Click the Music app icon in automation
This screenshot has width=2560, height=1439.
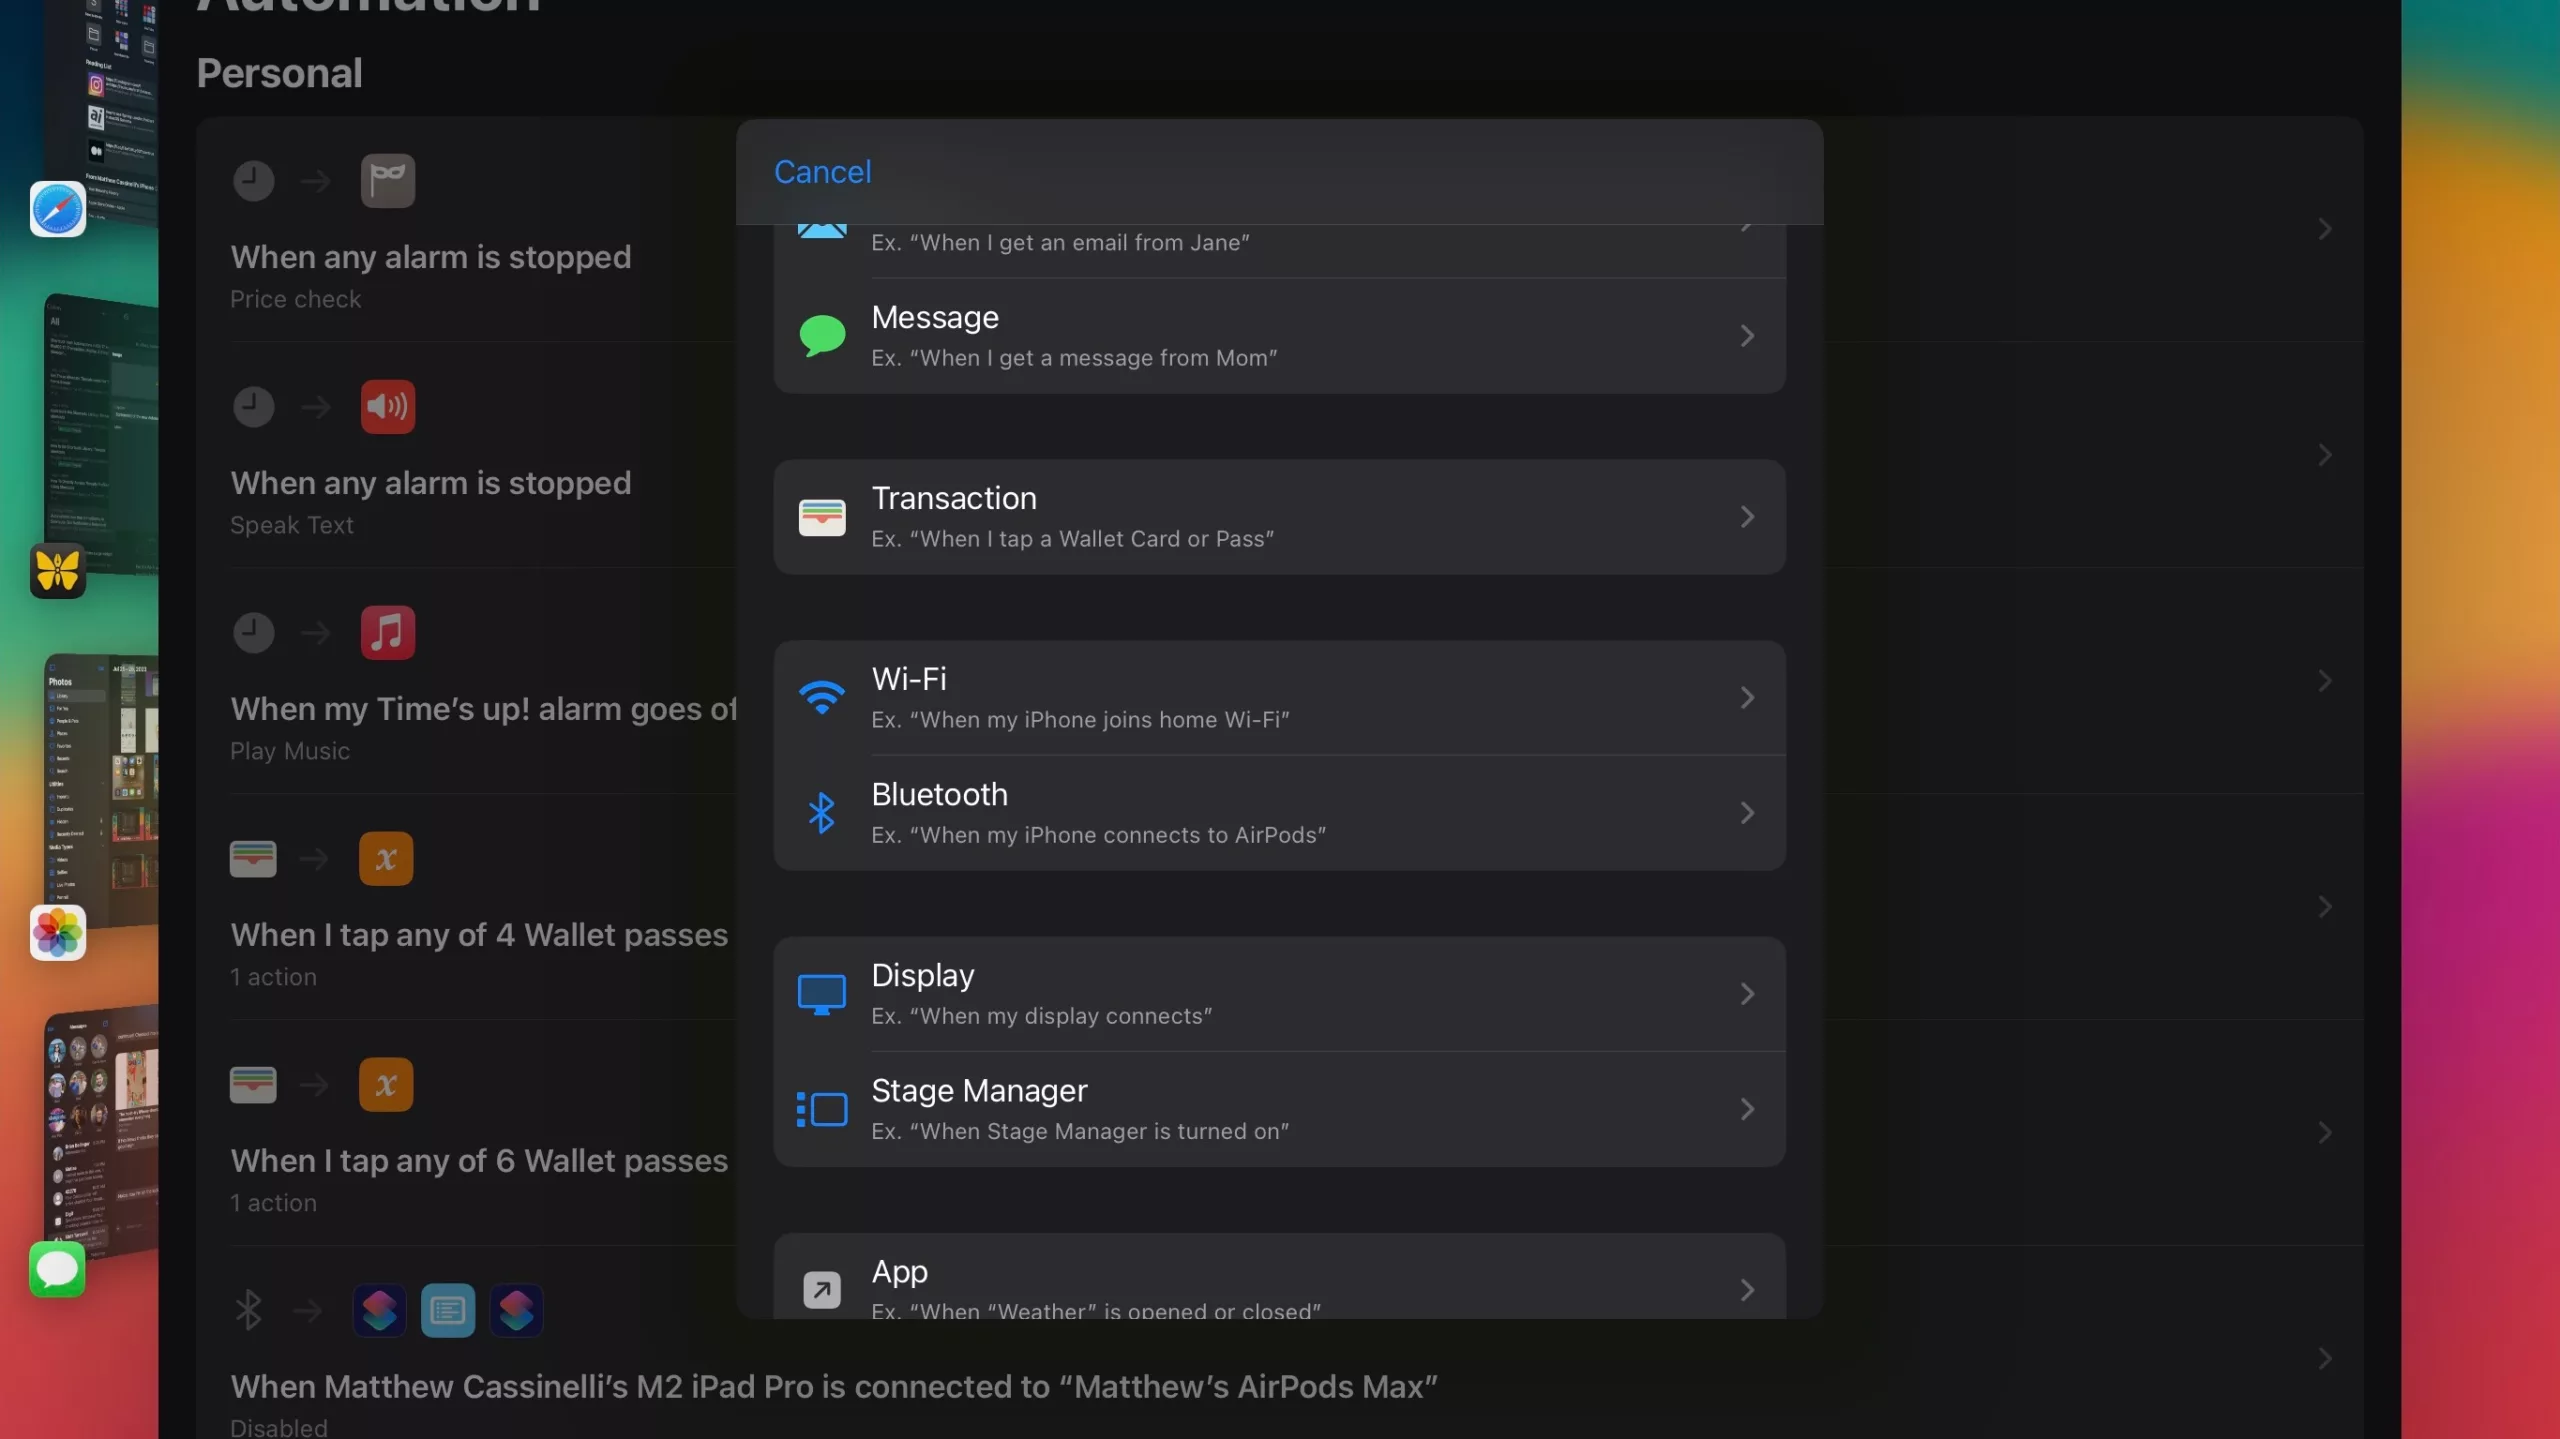pyautogui.click(x=388, y=633)
